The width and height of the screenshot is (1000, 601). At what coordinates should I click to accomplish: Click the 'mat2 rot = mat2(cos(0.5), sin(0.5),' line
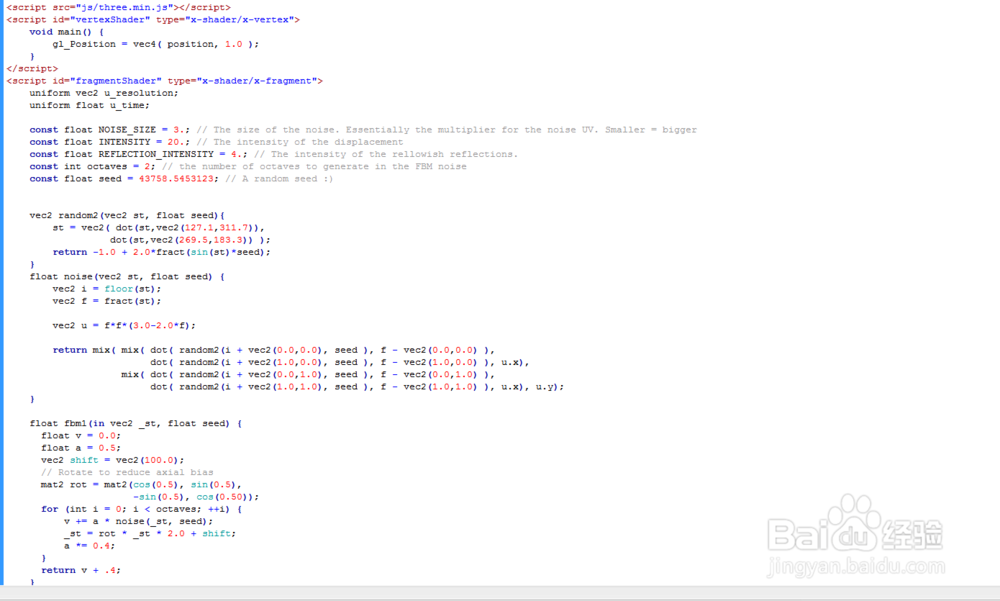pos(141,485)
